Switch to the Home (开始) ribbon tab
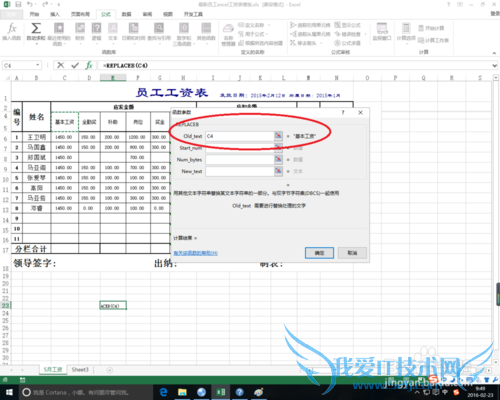This screenshot has width=500, height=400. [x=34, y=14]
